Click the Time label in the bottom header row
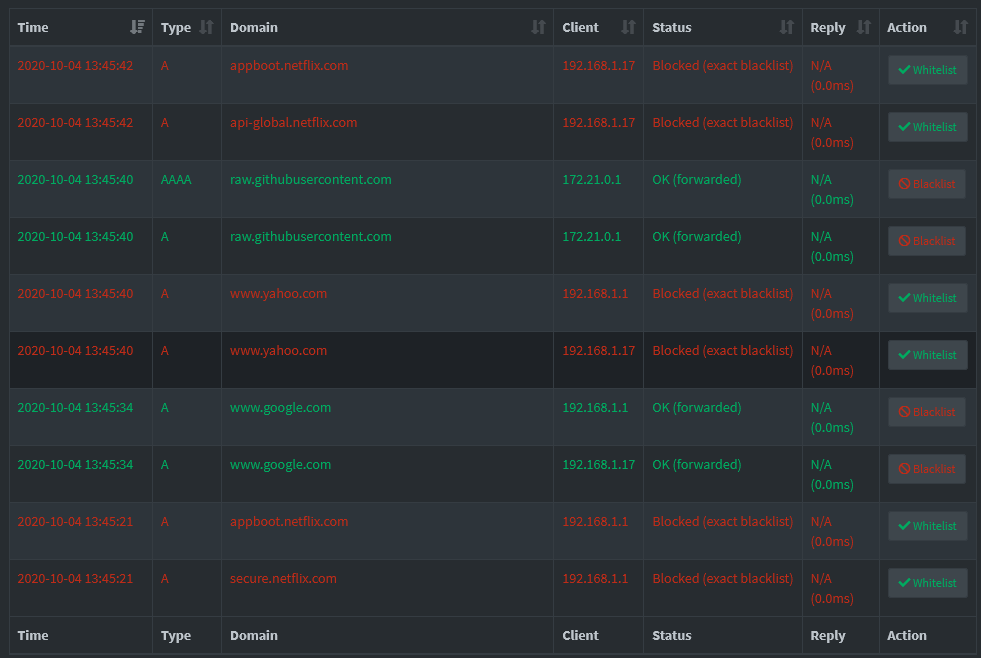This screenshot has width=981, height=658. (33, 635)
